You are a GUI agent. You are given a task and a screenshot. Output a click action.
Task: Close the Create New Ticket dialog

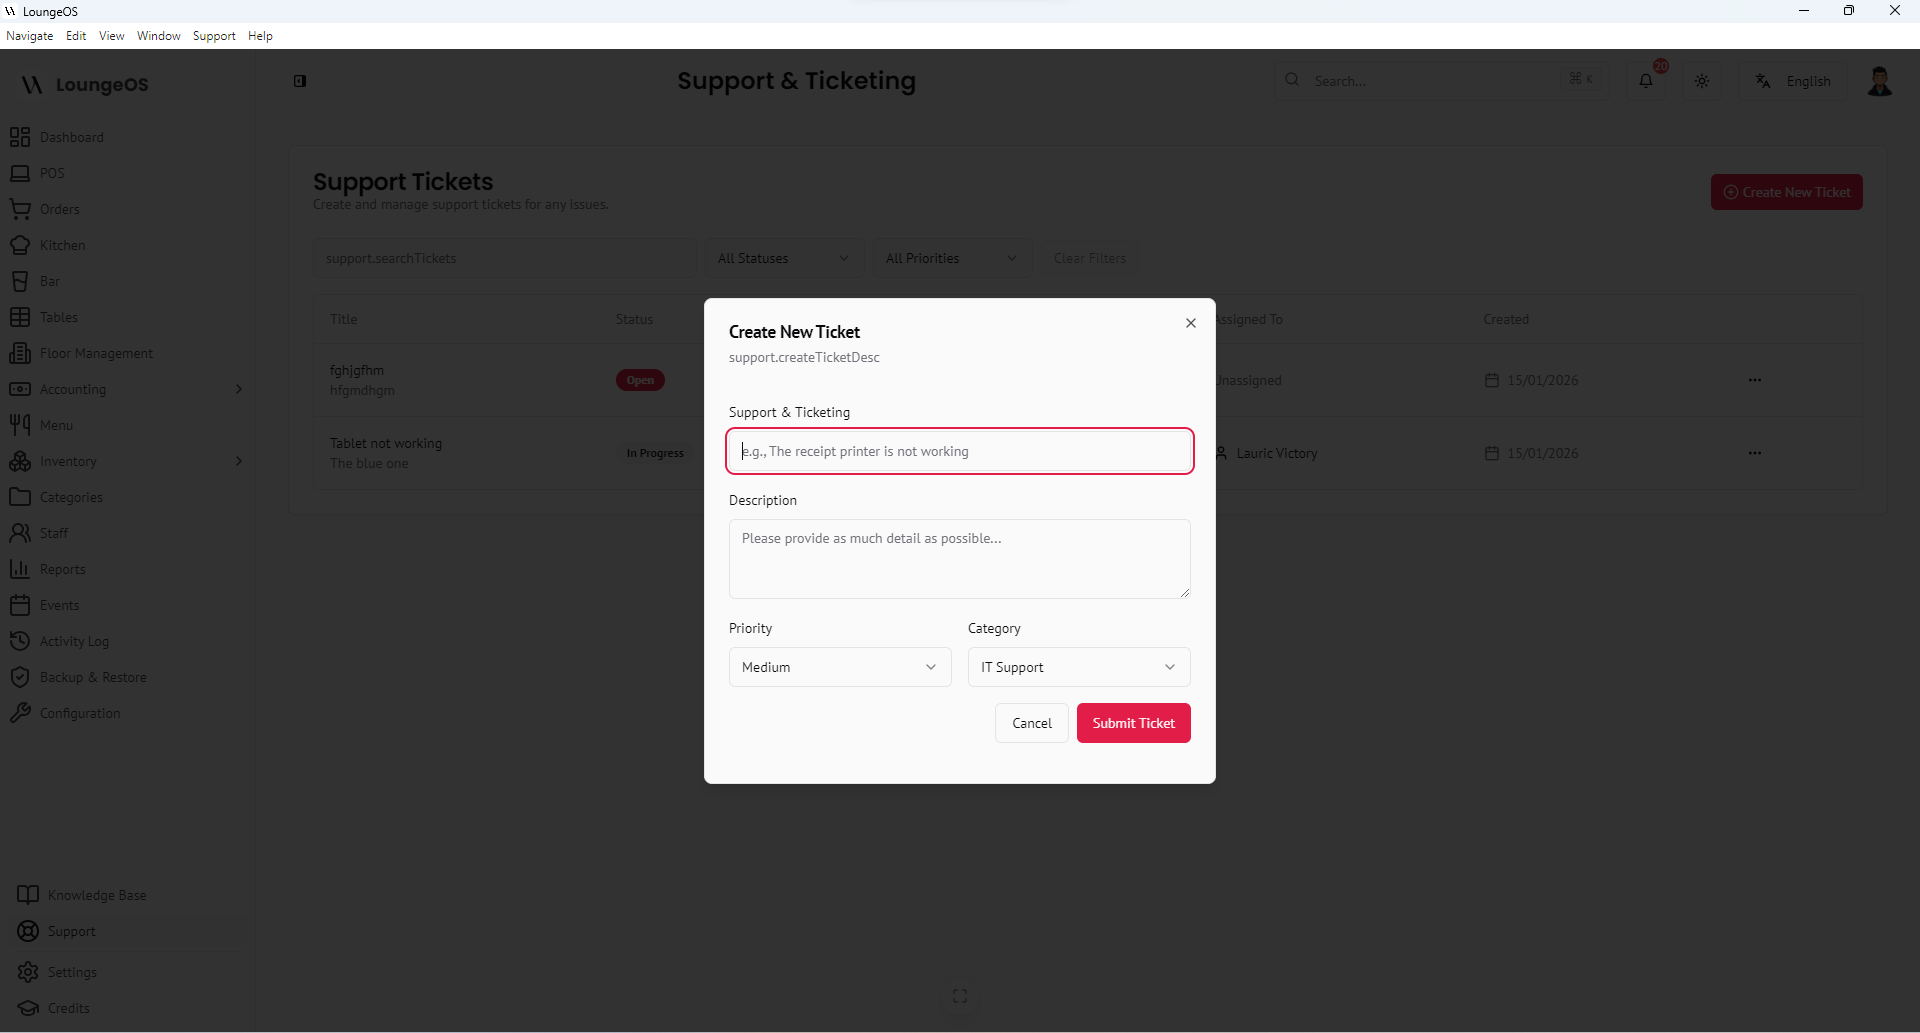1190,323
